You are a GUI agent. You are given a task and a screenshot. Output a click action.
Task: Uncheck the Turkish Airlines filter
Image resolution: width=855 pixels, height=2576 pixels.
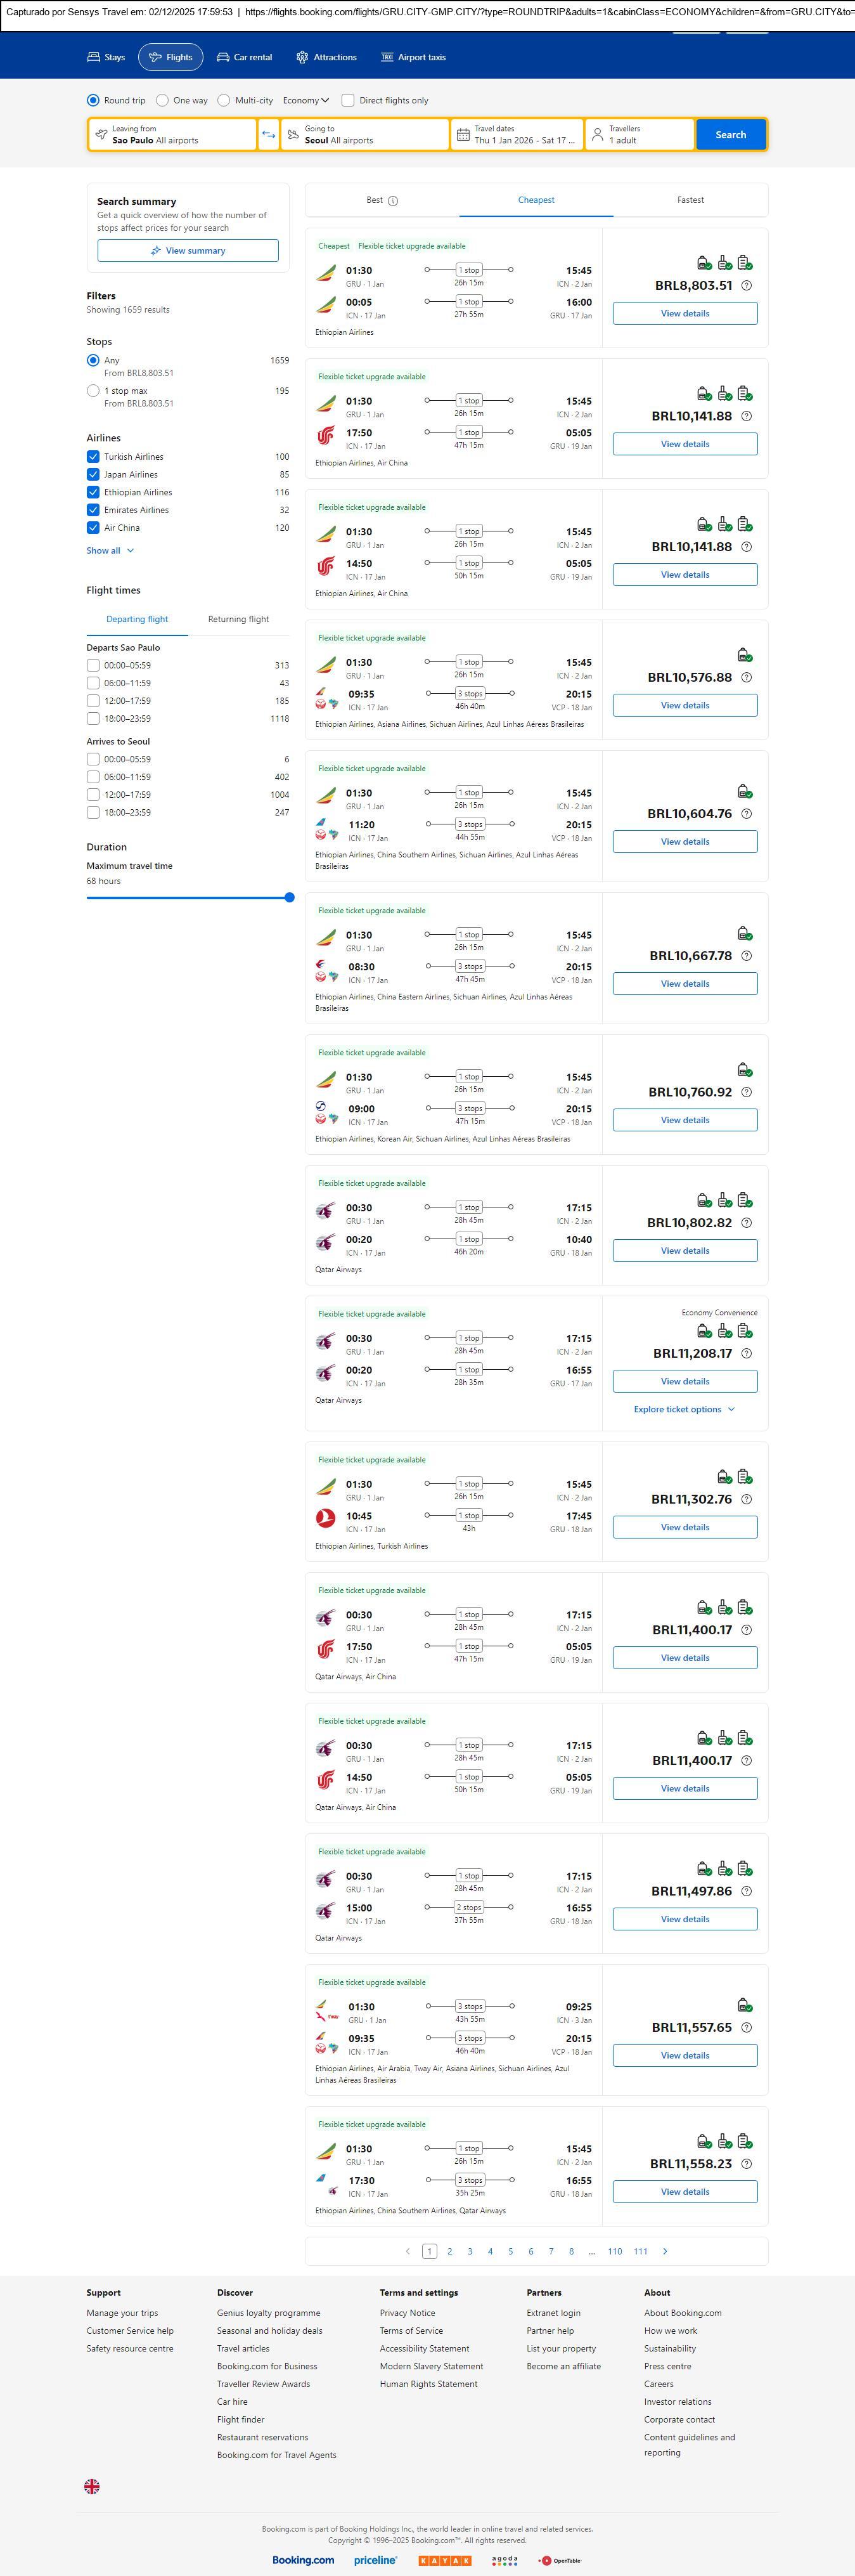point(93,457)
